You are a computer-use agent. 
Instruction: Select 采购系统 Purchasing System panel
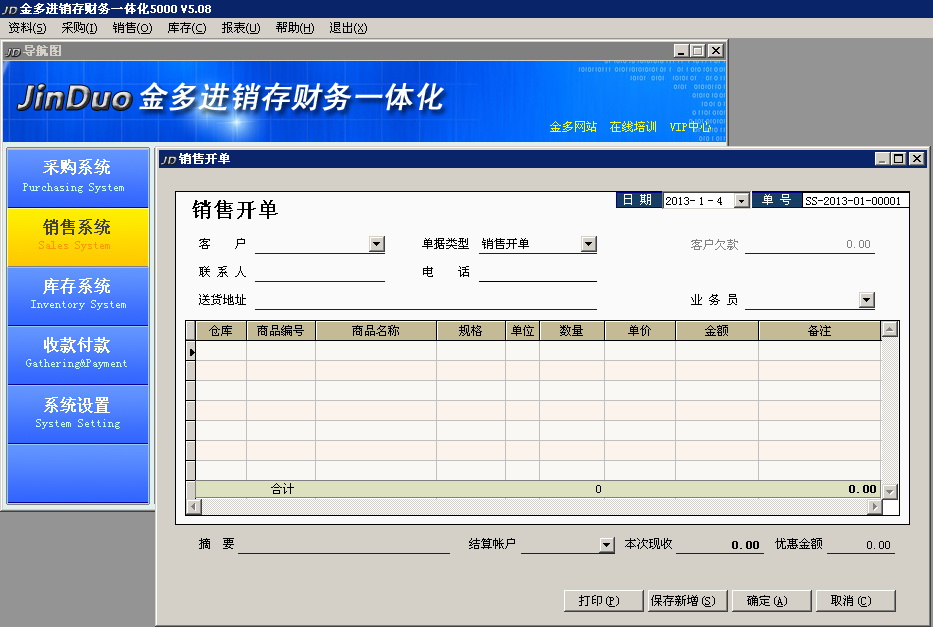[x=77, y=177]
